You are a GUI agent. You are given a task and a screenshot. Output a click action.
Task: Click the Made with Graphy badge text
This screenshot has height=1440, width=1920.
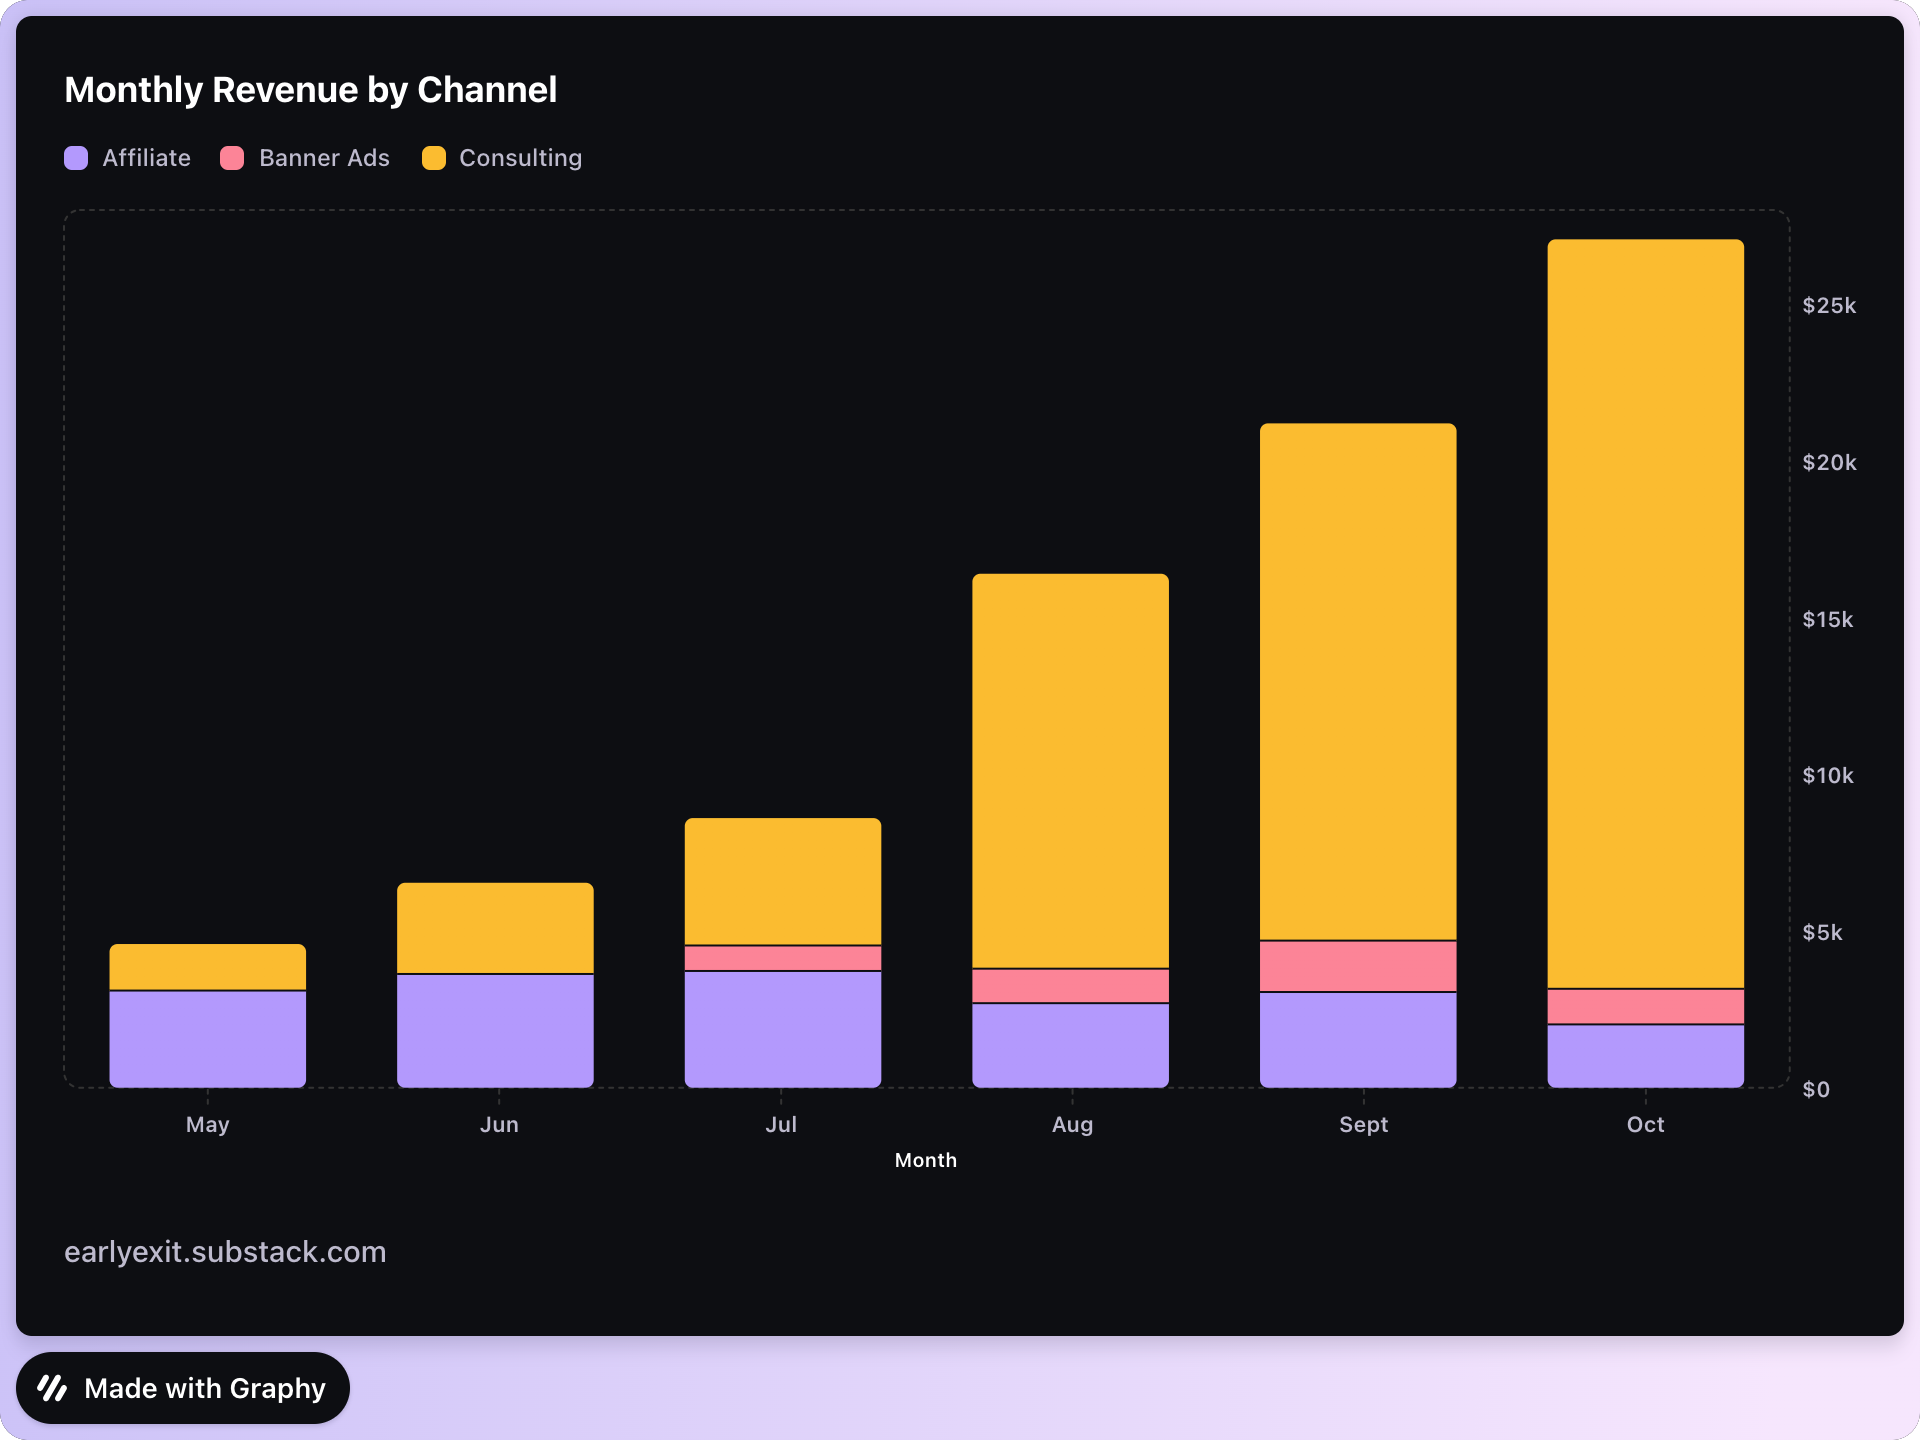(205, 1388)
